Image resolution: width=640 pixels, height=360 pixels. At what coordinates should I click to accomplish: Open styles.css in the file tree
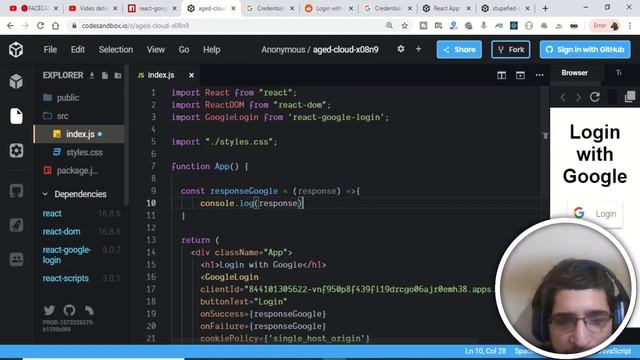[79, 152]
